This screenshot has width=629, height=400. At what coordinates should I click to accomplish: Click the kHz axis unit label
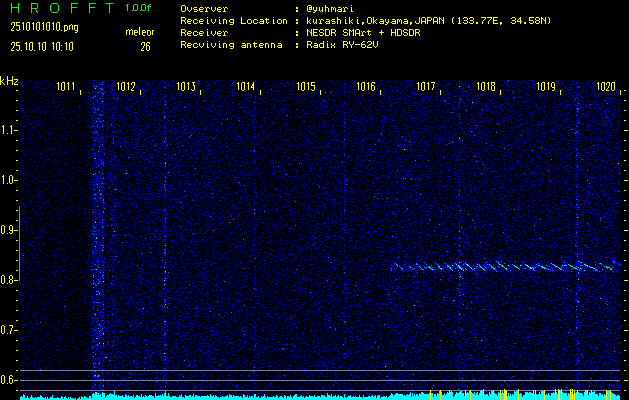9,81
